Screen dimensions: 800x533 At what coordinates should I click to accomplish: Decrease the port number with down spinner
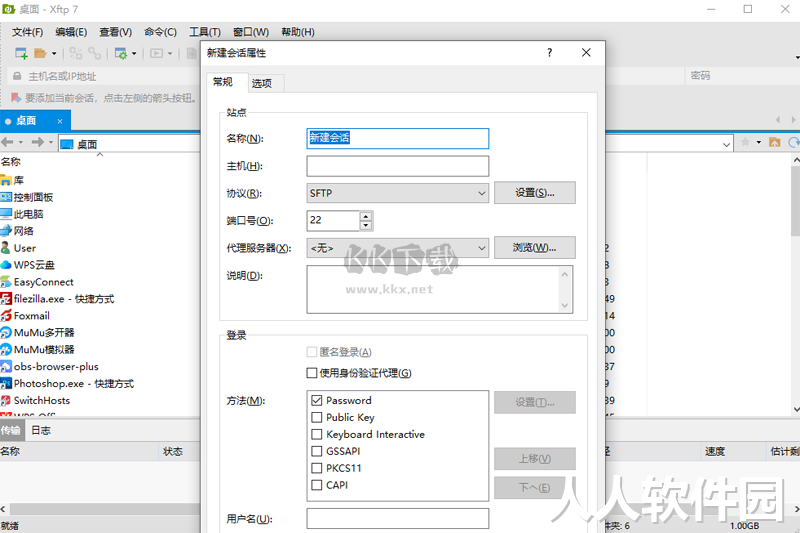click(x=366, y=225)
